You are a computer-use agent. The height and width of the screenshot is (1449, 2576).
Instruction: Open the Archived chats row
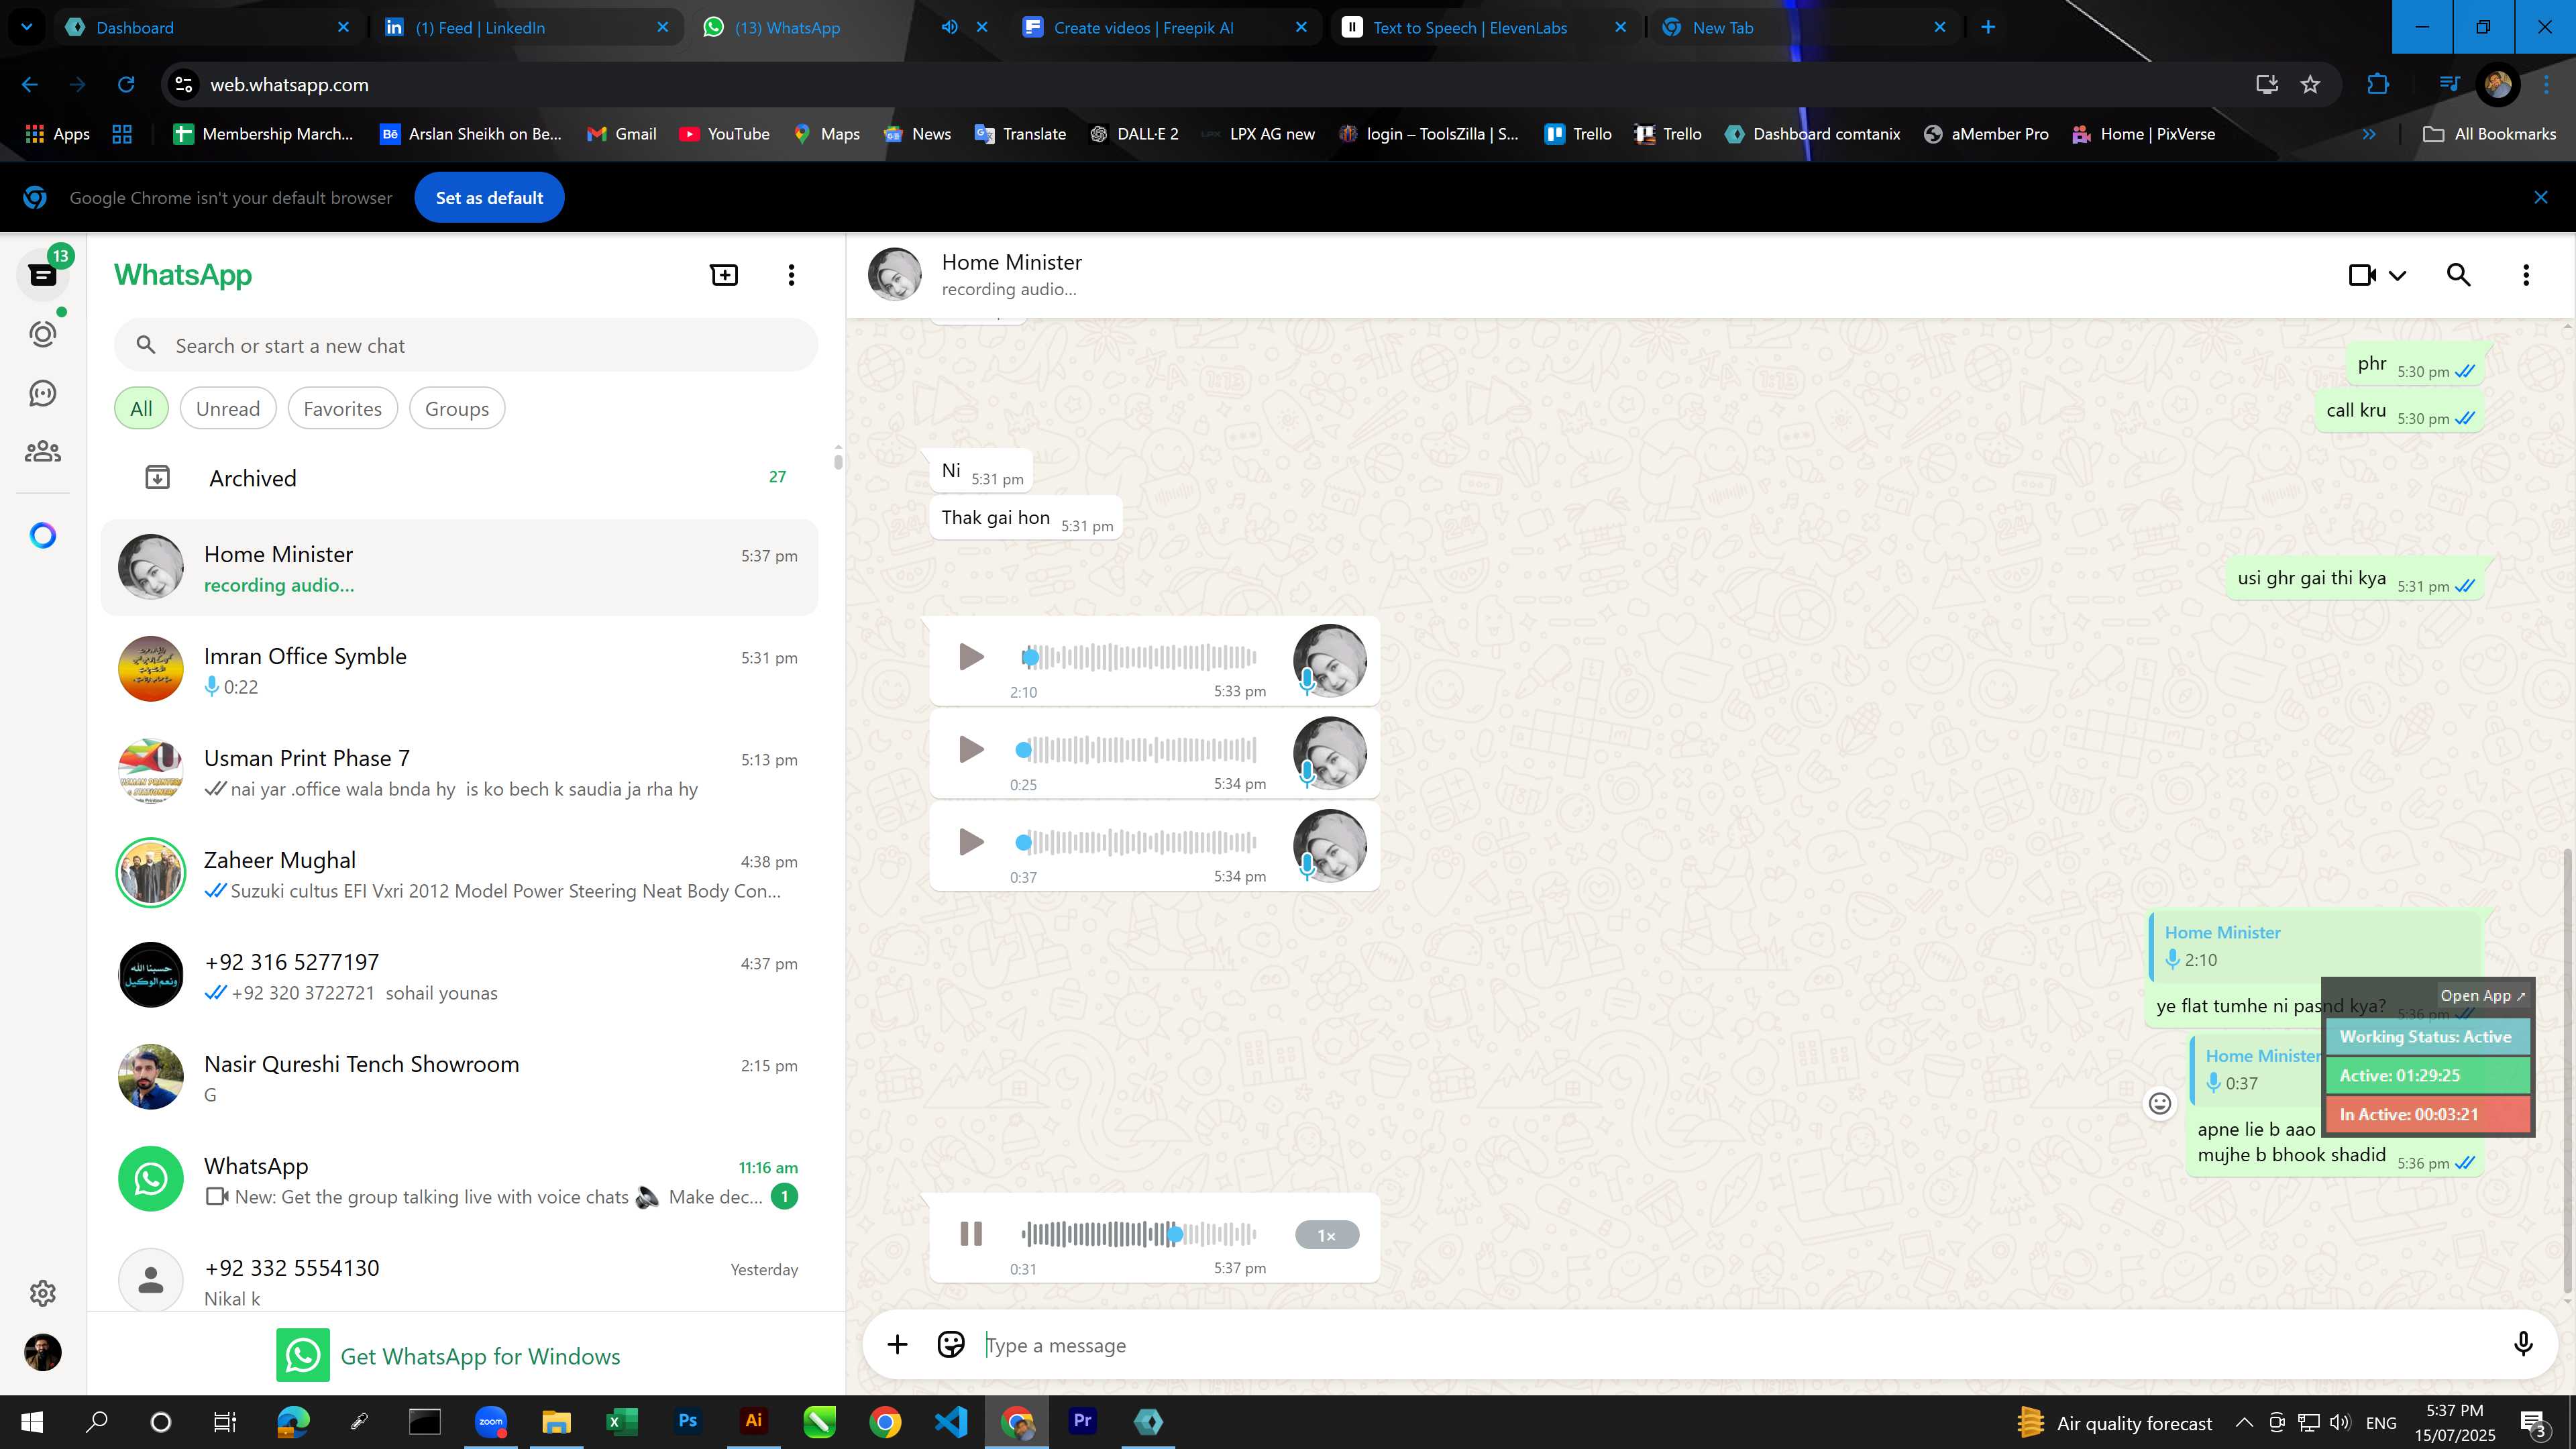(460, 478)
